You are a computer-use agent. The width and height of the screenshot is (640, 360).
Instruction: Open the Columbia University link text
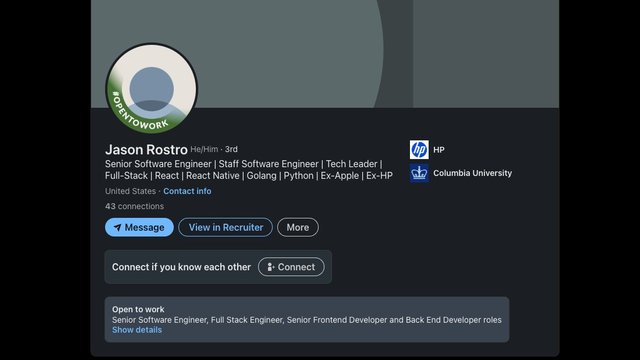pyautogui.click(x=472, y=173)
